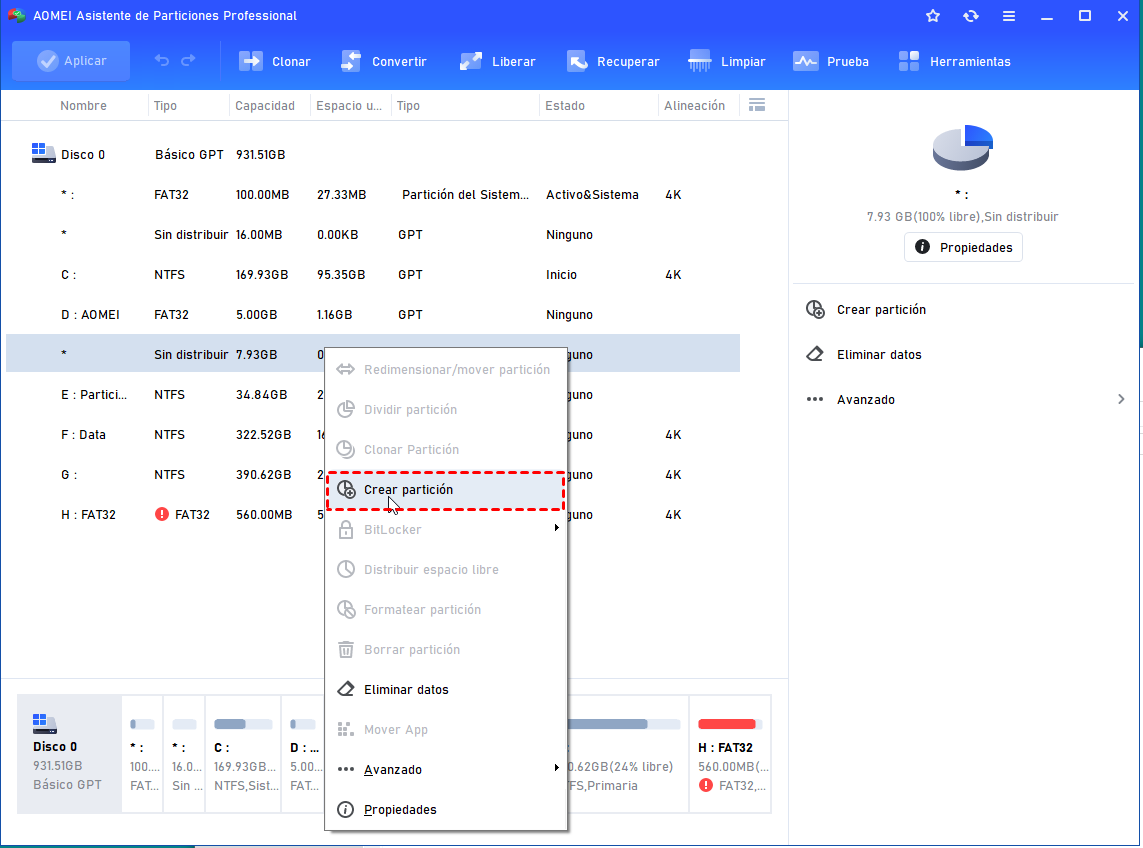Click the refresh icon in title bar
The image size is (1143, 848).
point(971,16)
